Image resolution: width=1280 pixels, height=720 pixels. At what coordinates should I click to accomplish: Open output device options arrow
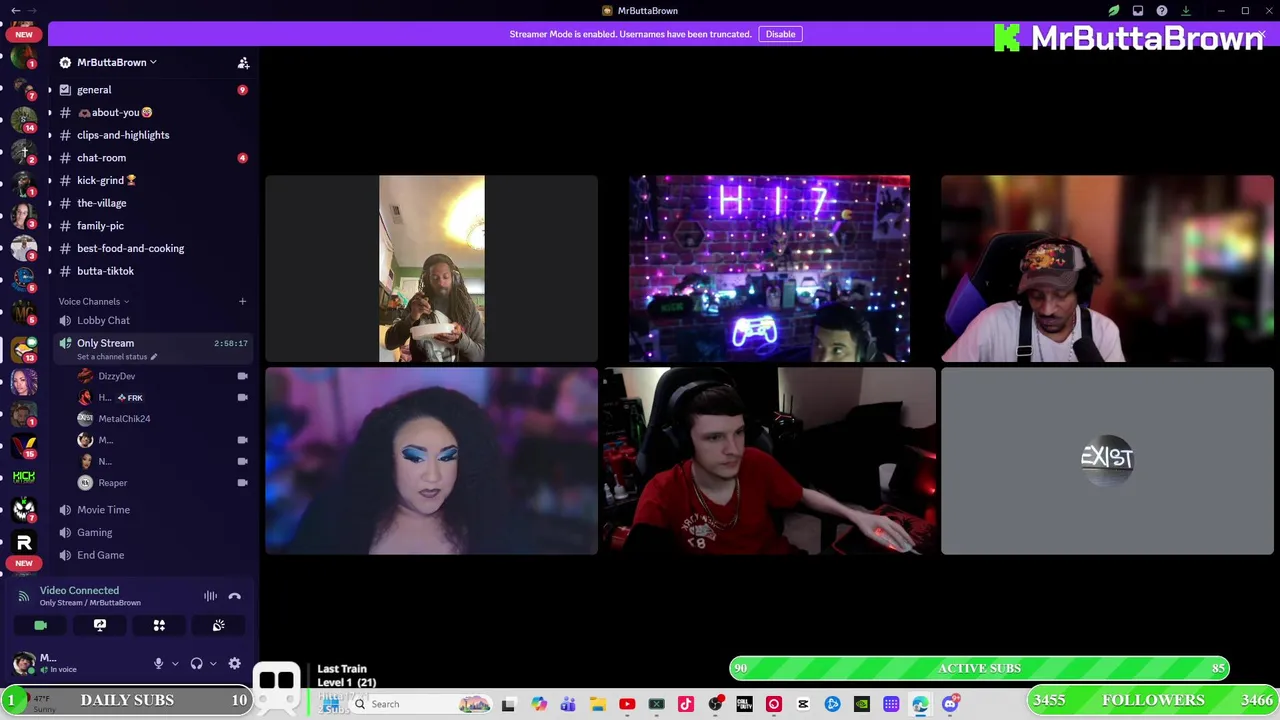pos(213,663)
